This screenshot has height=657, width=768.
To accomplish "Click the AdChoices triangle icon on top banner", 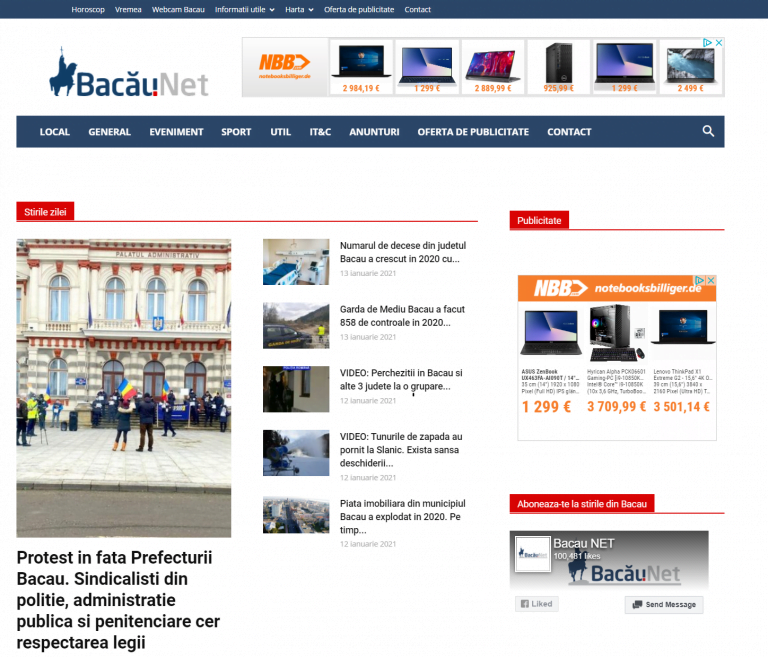I will coord(707,43).
